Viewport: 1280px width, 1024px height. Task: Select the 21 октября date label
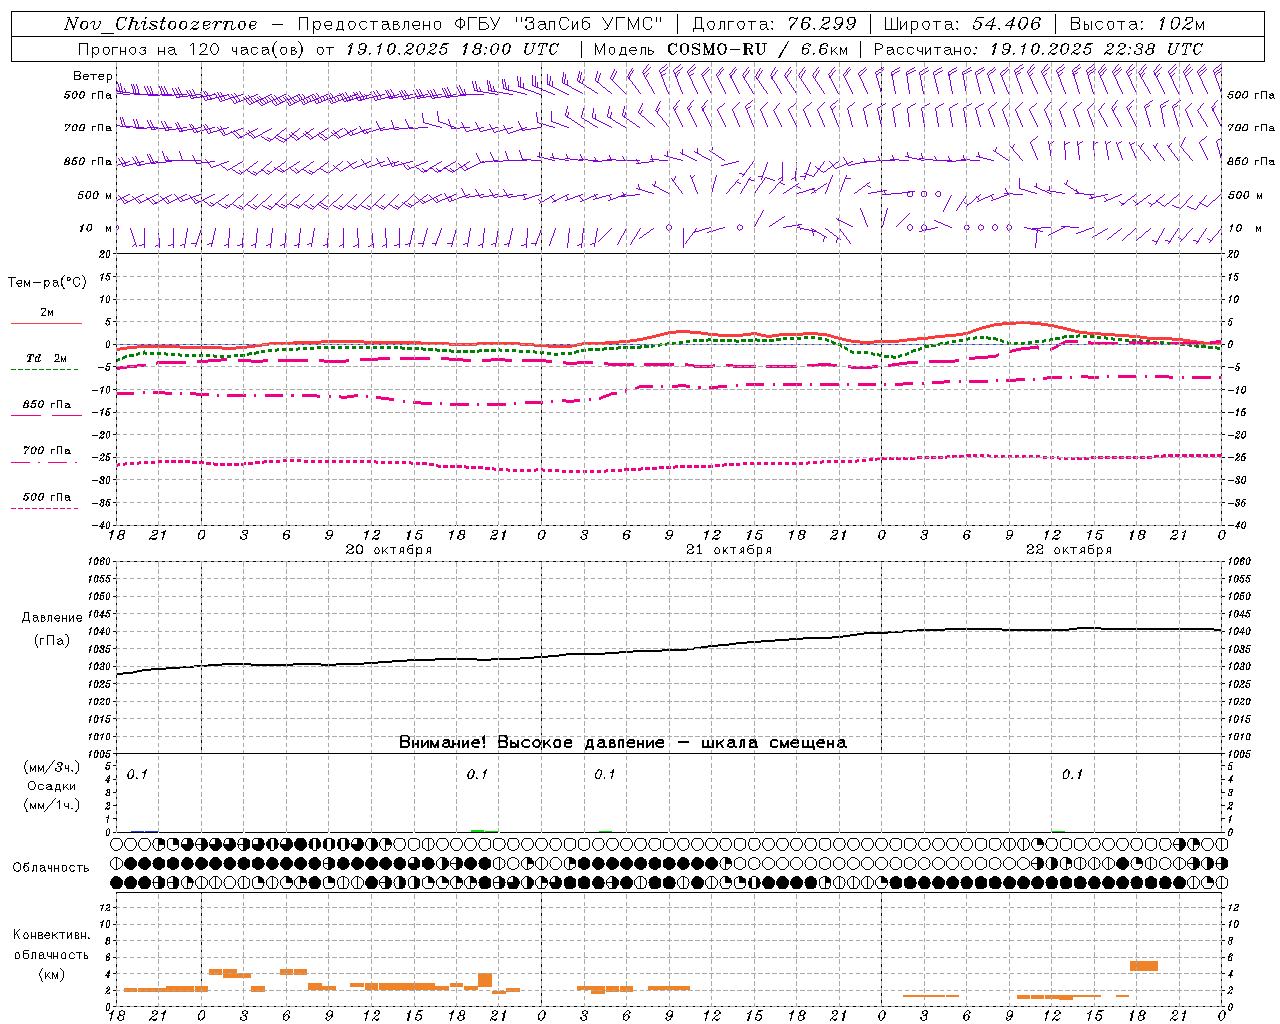pos(729,550)
